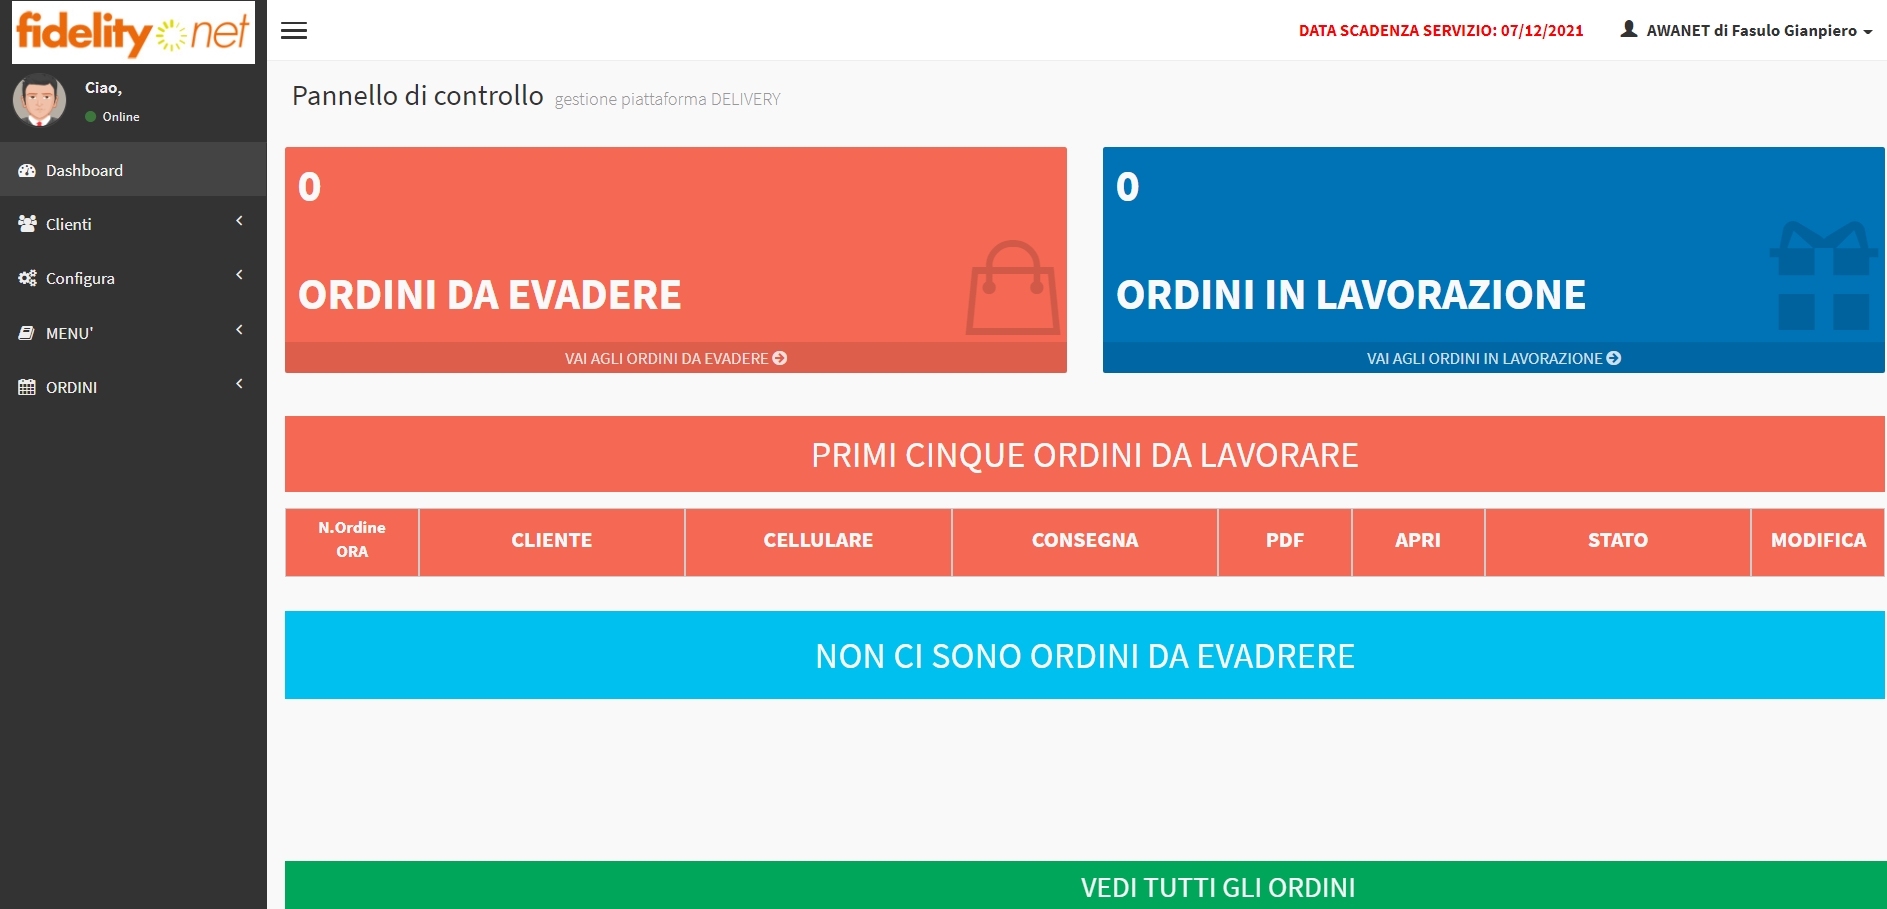The image size is (1887, 909).
Task: Click the MENU' book icon
Action: click(27, 333)
